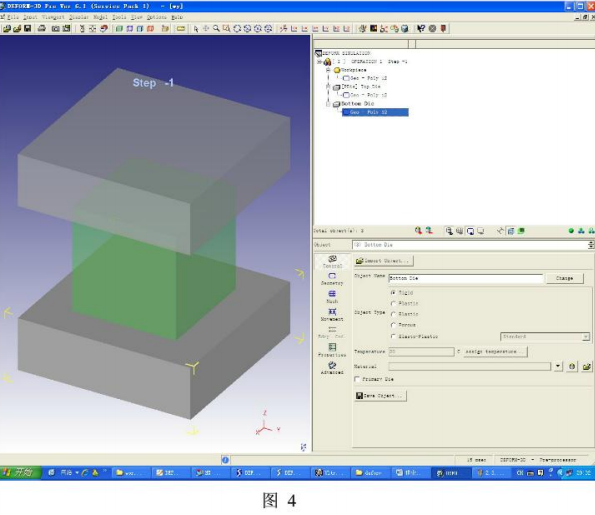
Task: Click the red display mode icon
Action: pos(151,28)
